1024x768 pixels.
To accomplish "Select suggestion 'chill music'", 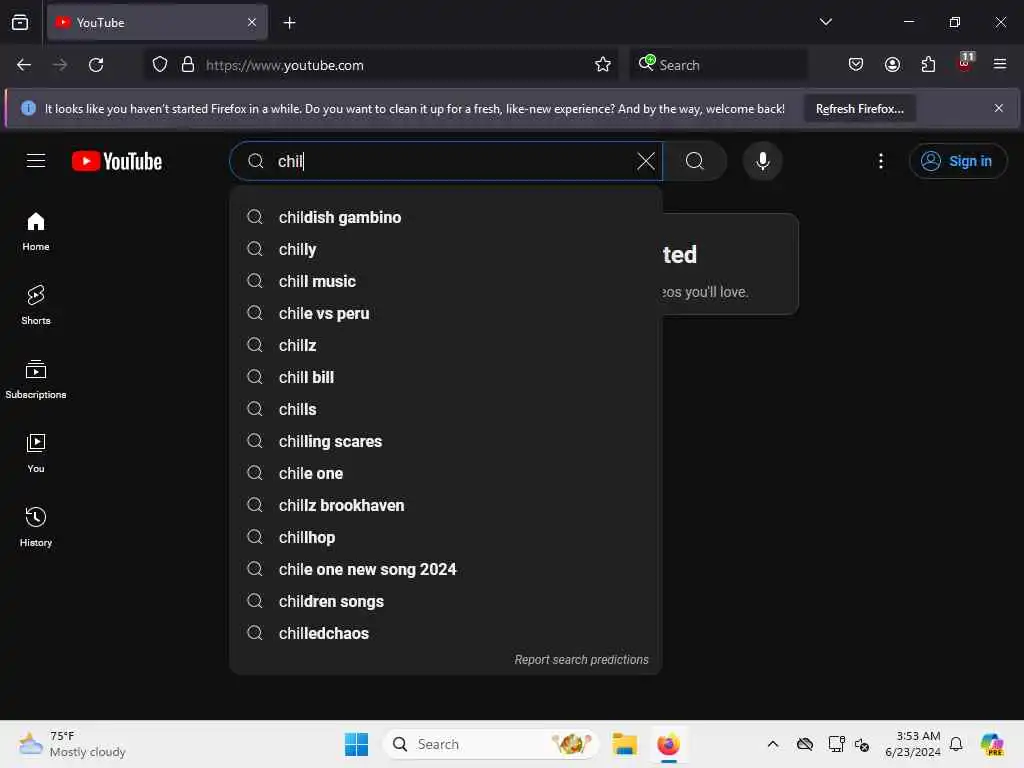I will click(x=446, y=281).
